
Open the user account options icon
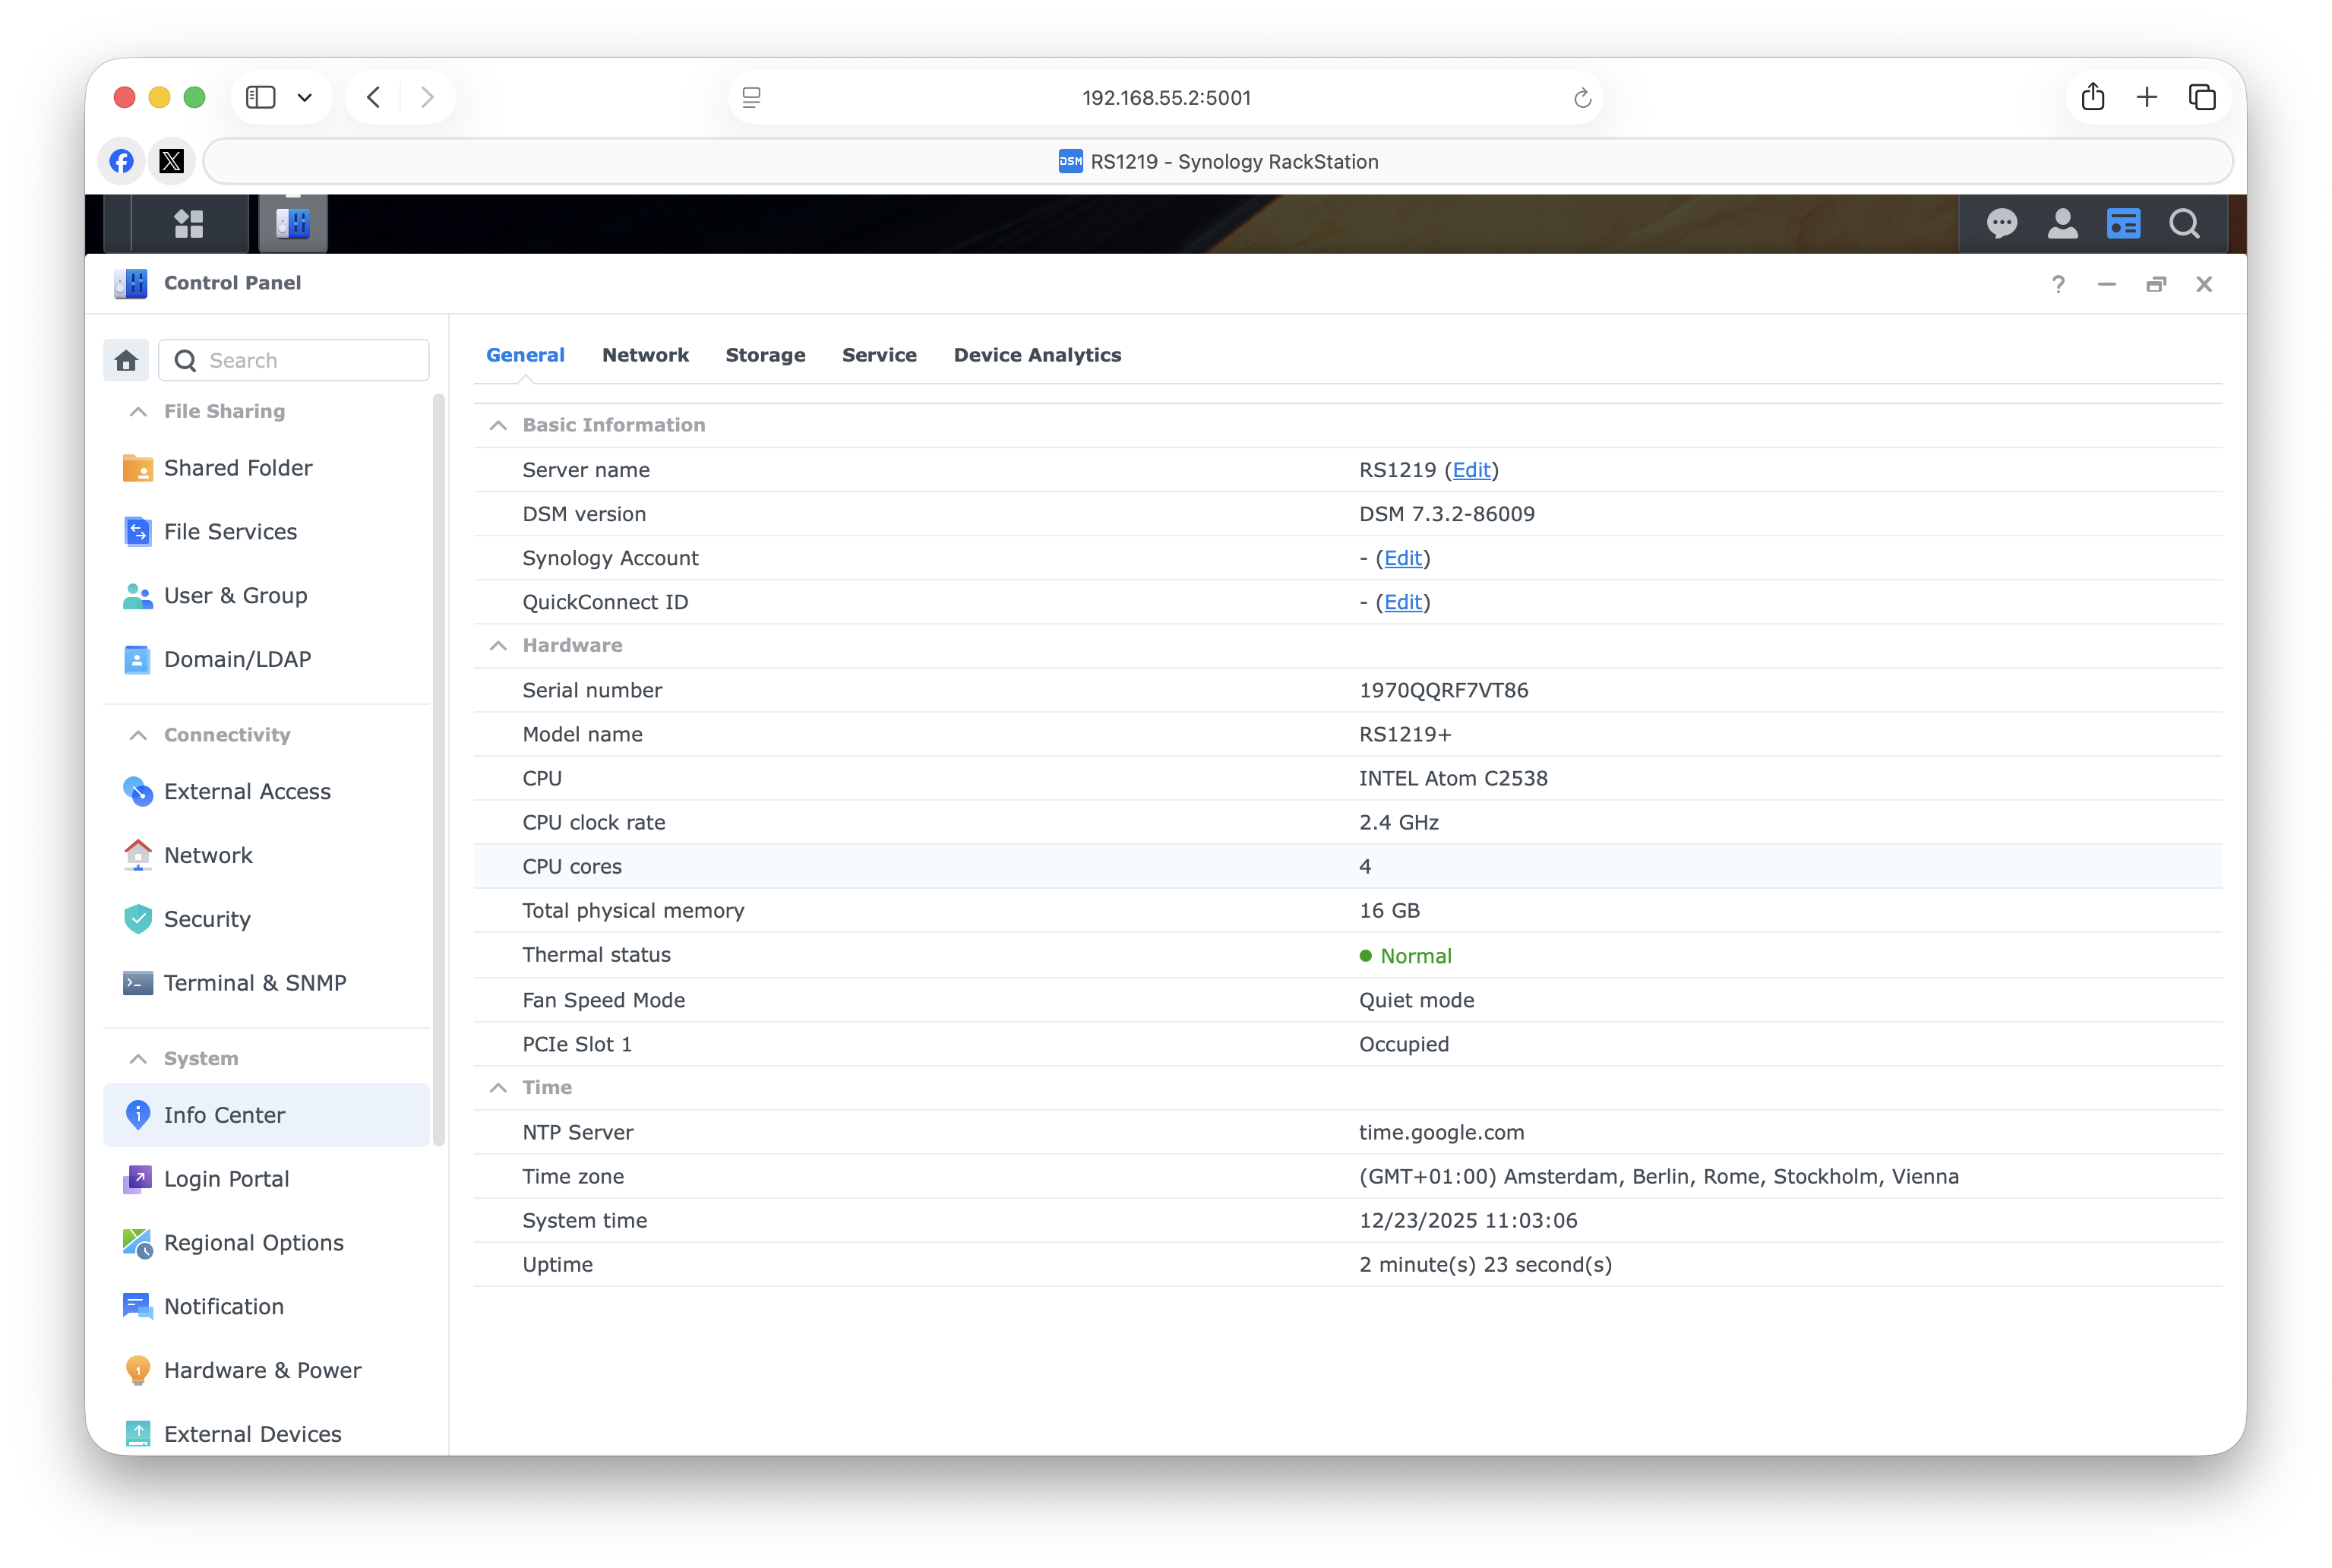tap(2062, 223)
